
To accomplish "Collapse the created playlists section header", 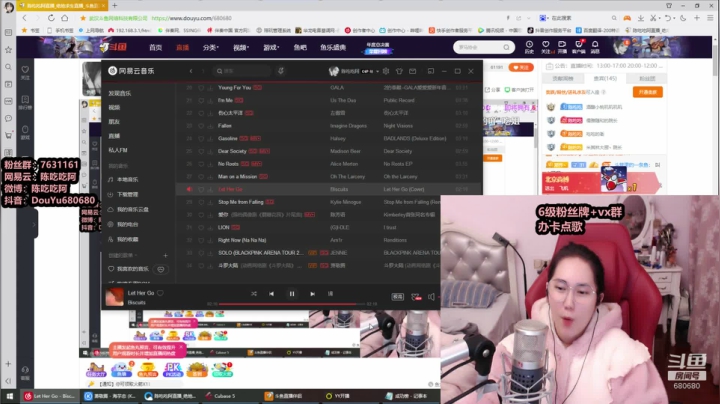I will [x=122, y=255].
